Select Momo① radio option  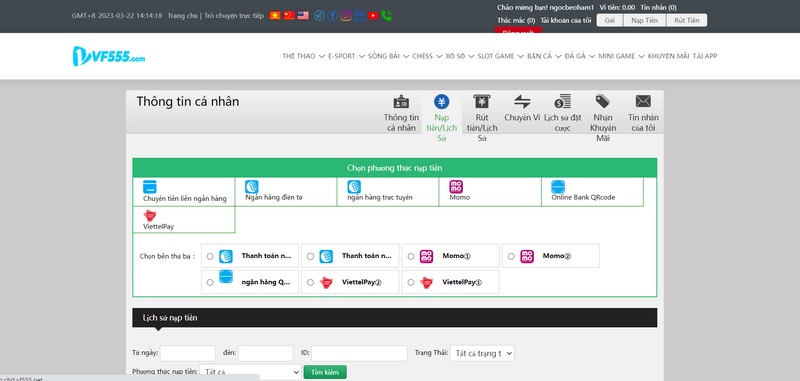[x=411, y=257]
